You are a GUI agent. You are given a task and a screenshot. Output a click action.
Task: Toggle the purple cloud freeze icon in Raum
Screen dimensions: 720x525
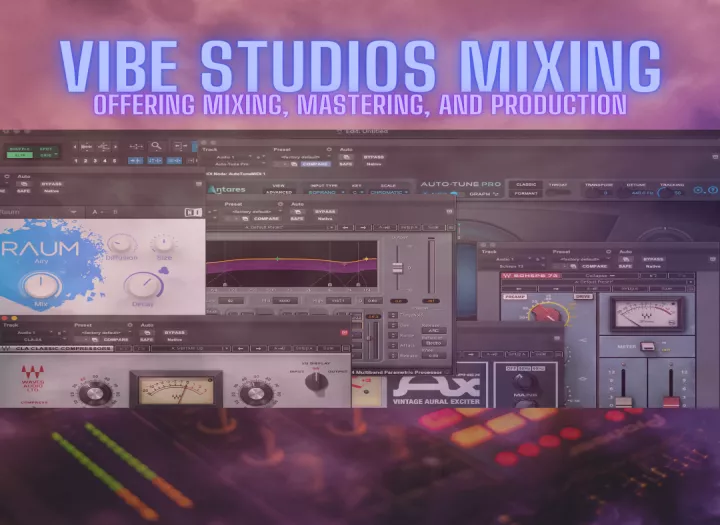coord(163,270)
